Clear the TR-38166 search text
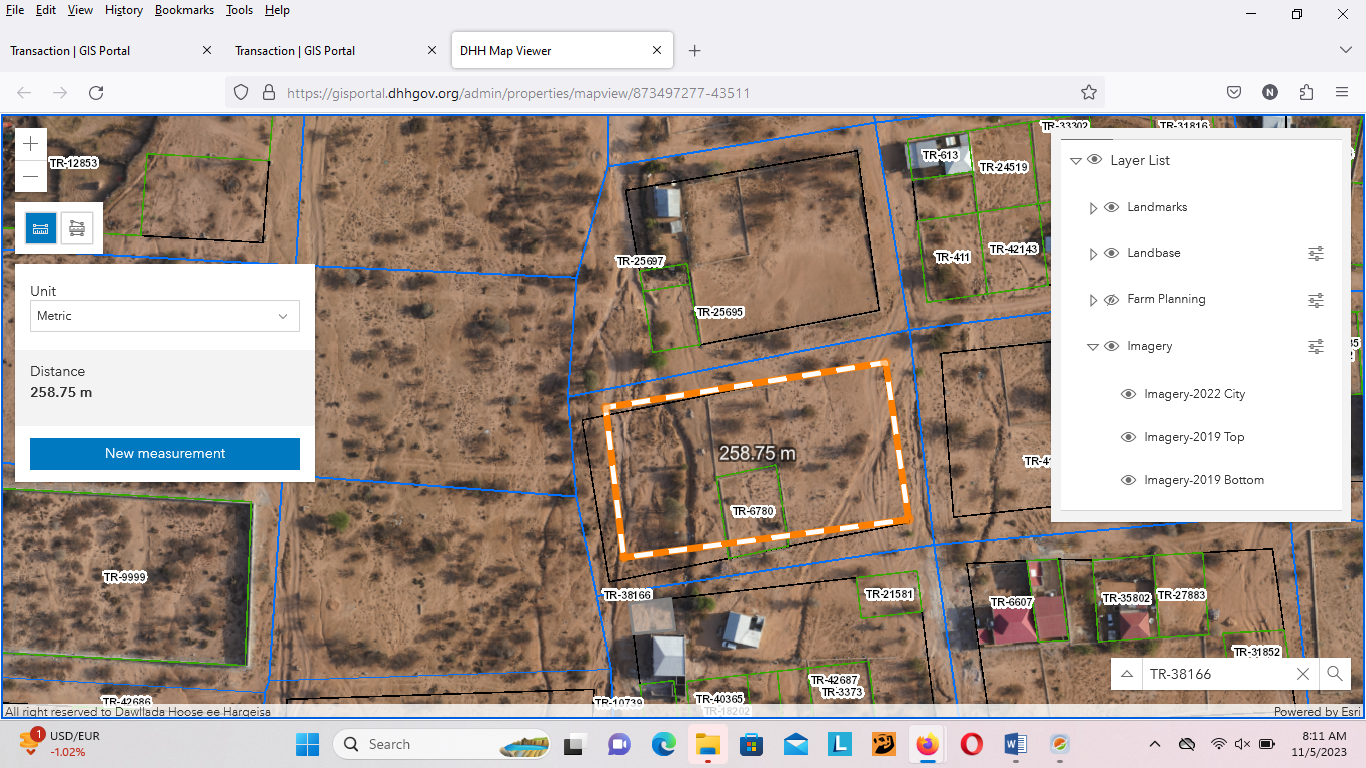The height and width of the screenshot is (768, 1366). [x=1303, y=674]
